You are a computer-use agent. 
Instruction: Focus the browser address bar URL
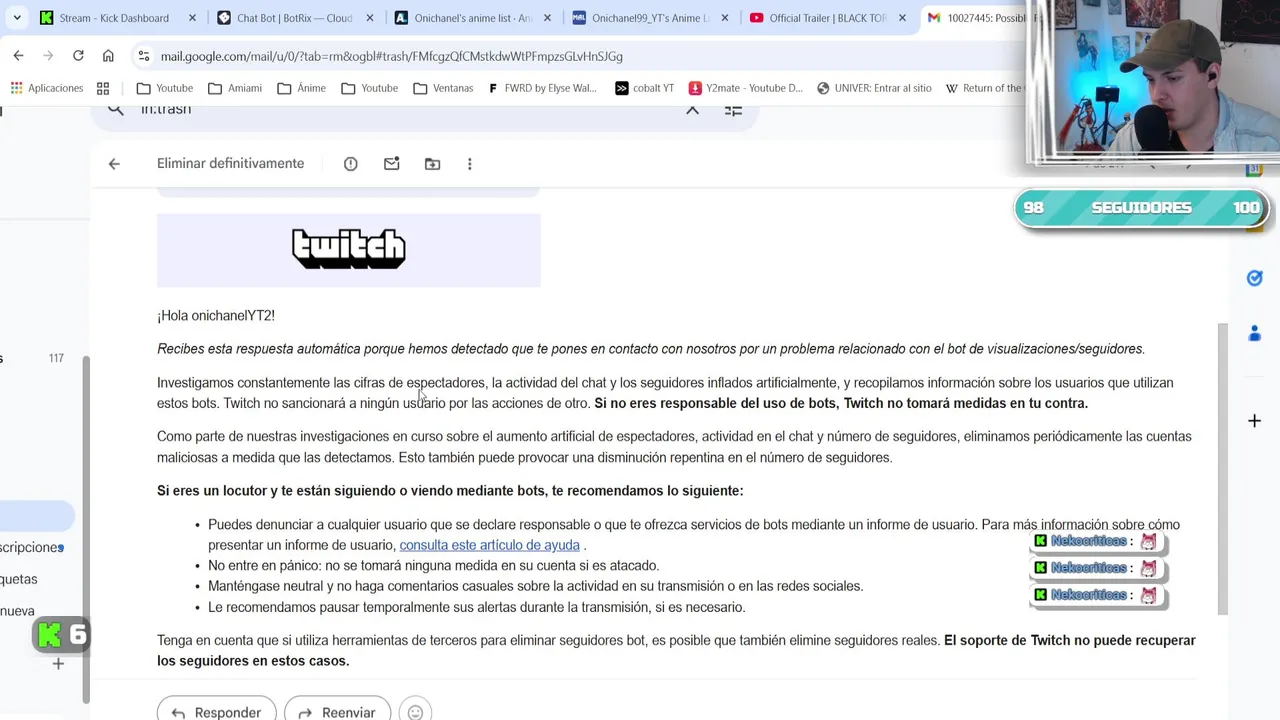(x=391, y=56)
